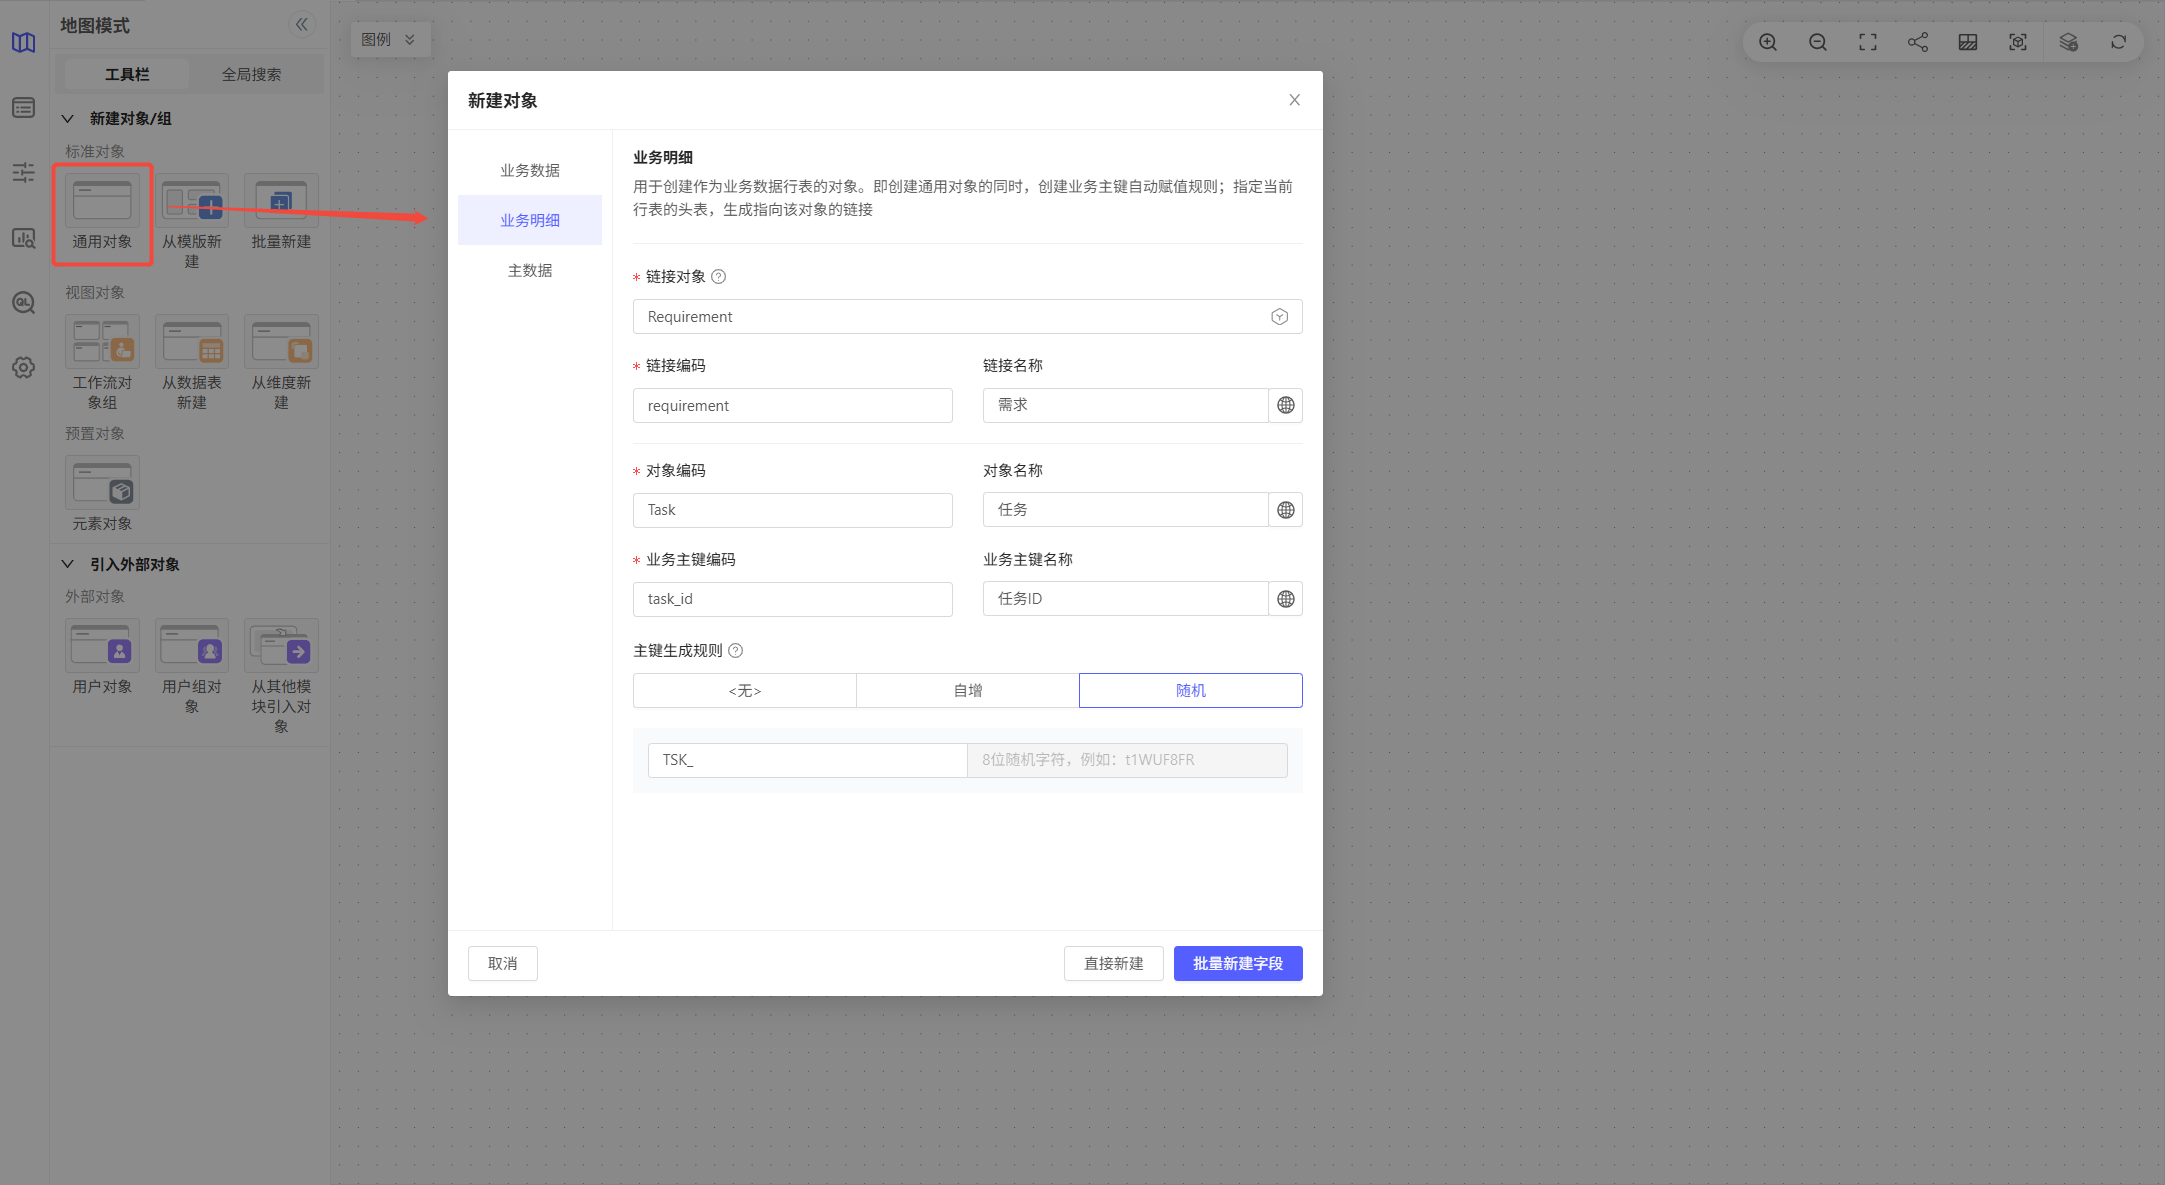Click the fullscreen canvas icon
2165x1185 pixels.
pos(1868,42)
